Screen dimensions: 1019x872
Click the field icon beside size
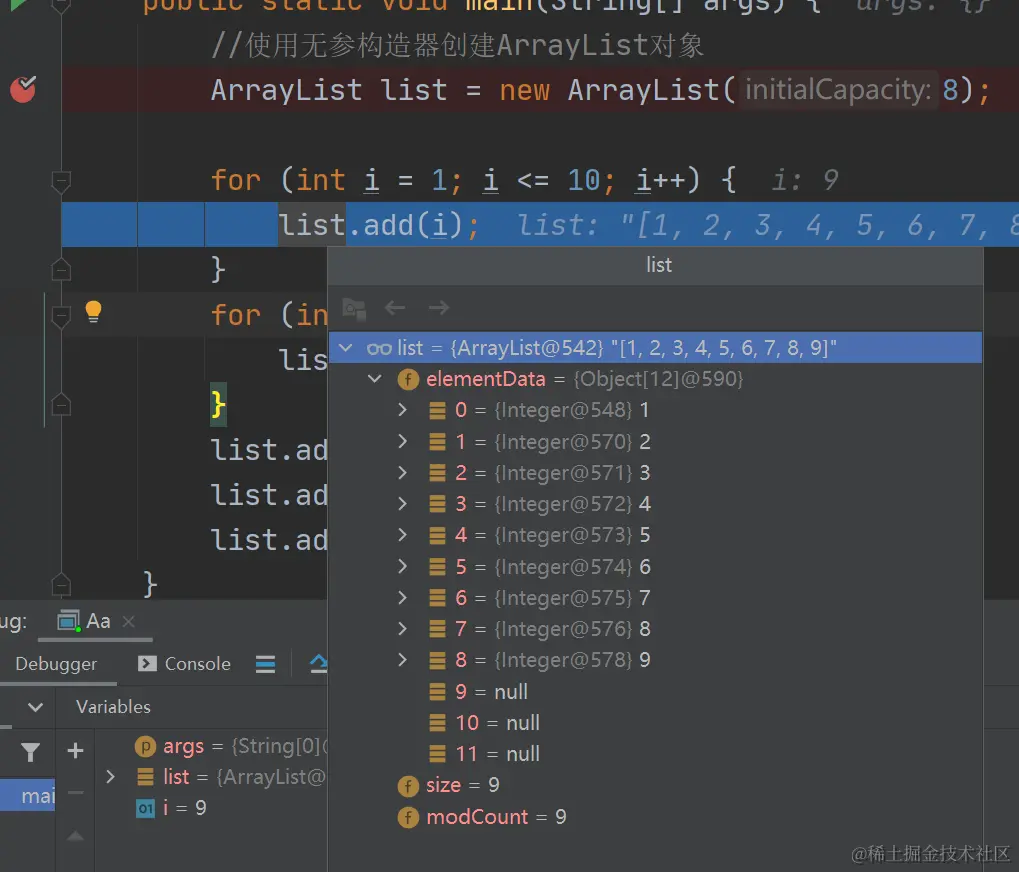point(408,786)
